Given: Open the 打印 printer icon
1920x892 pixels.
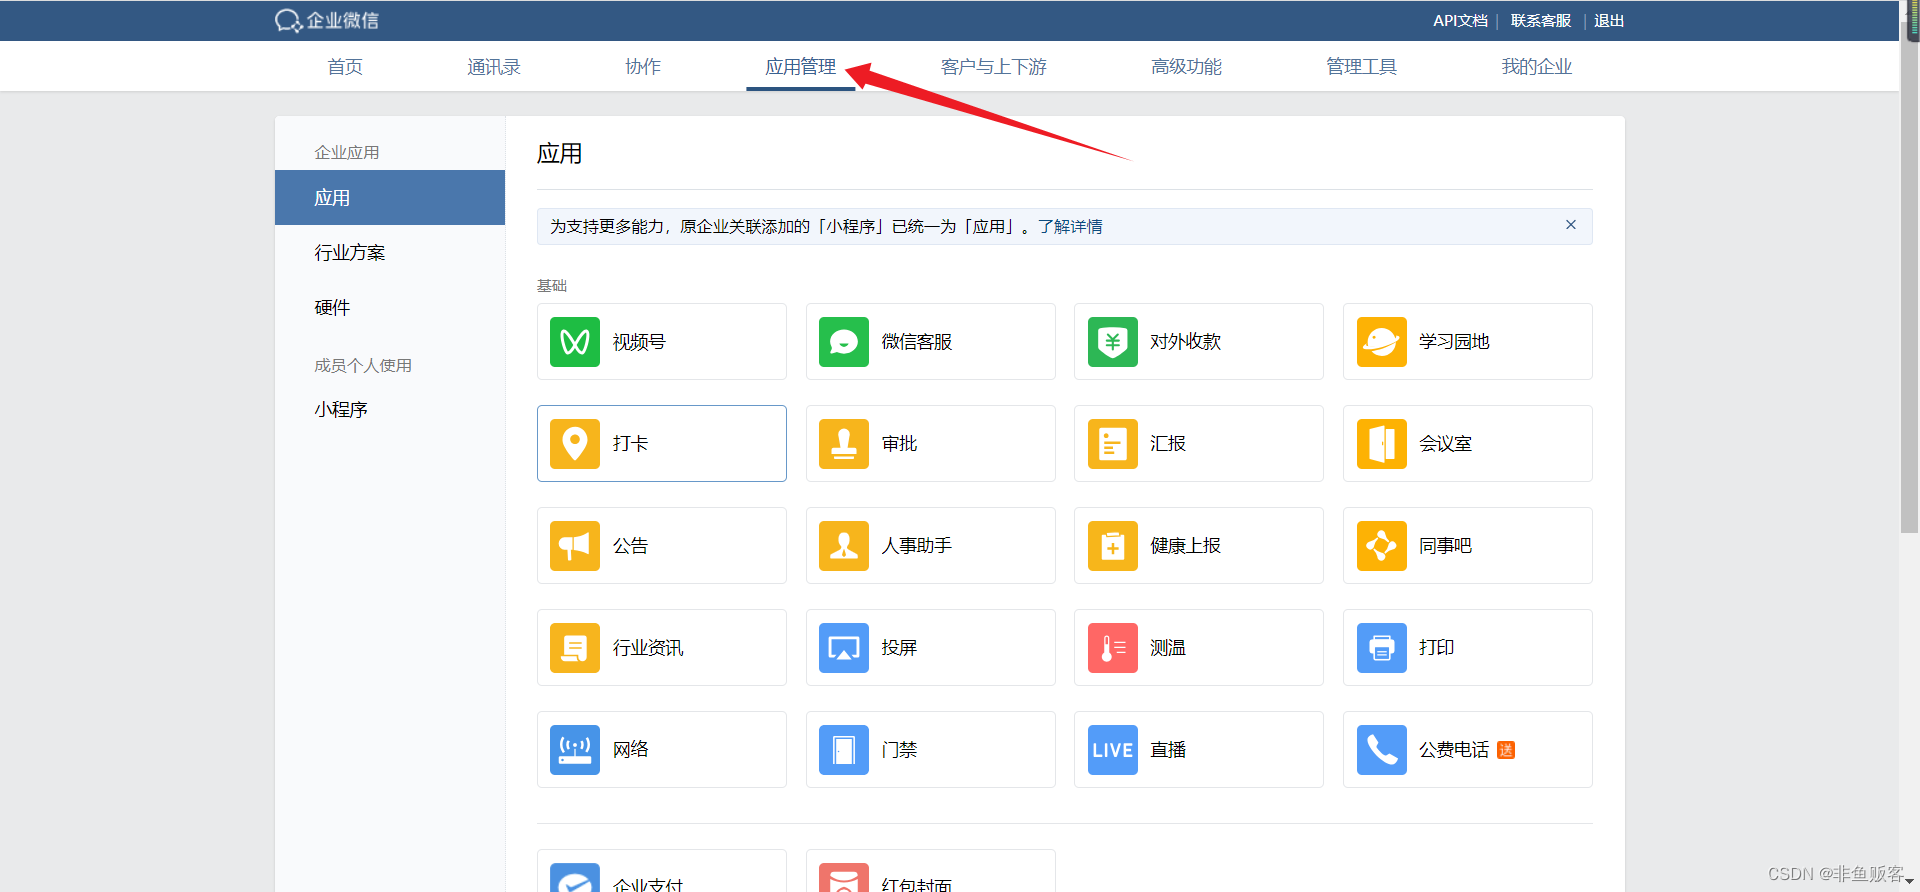Looking at the screenshot, I should tap(1382, 648).
